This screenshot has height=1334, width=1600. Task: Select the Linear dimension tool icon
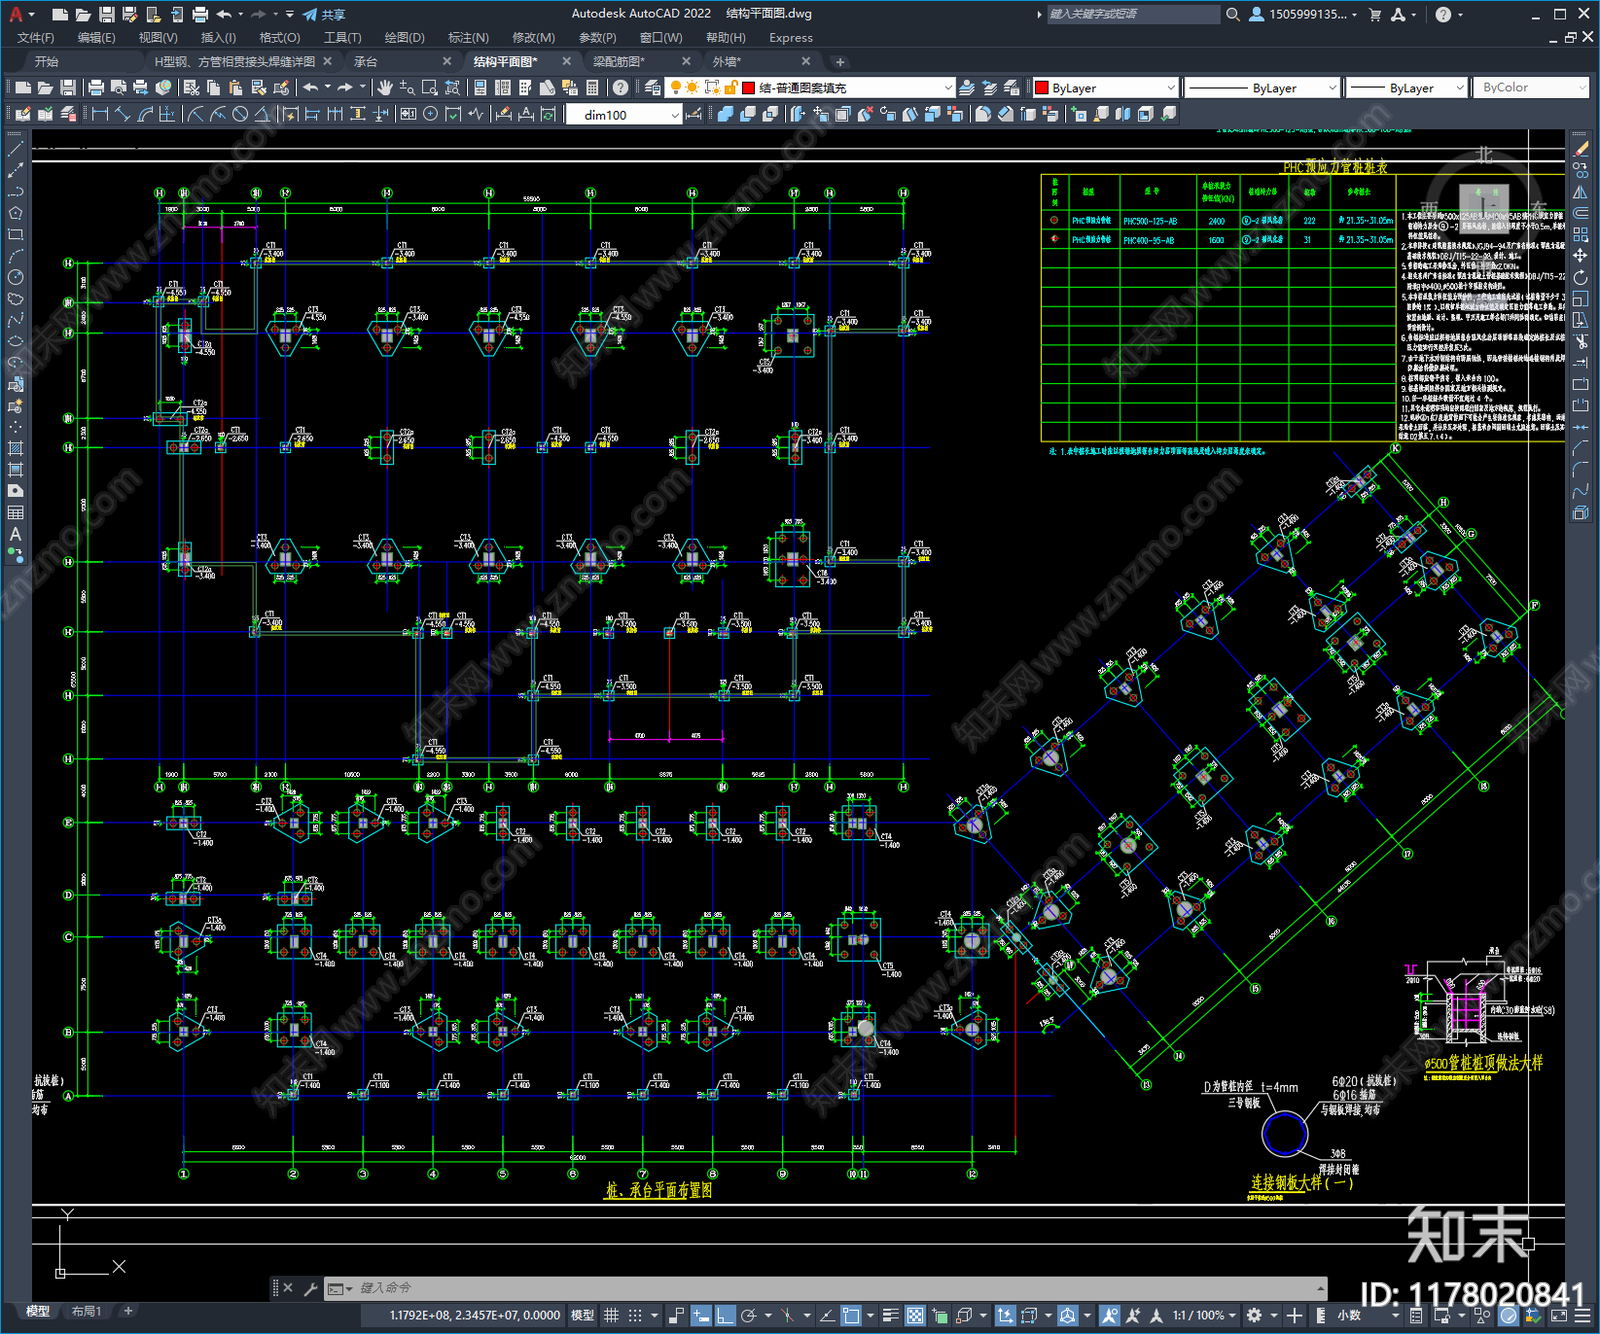tap(100, 114)
